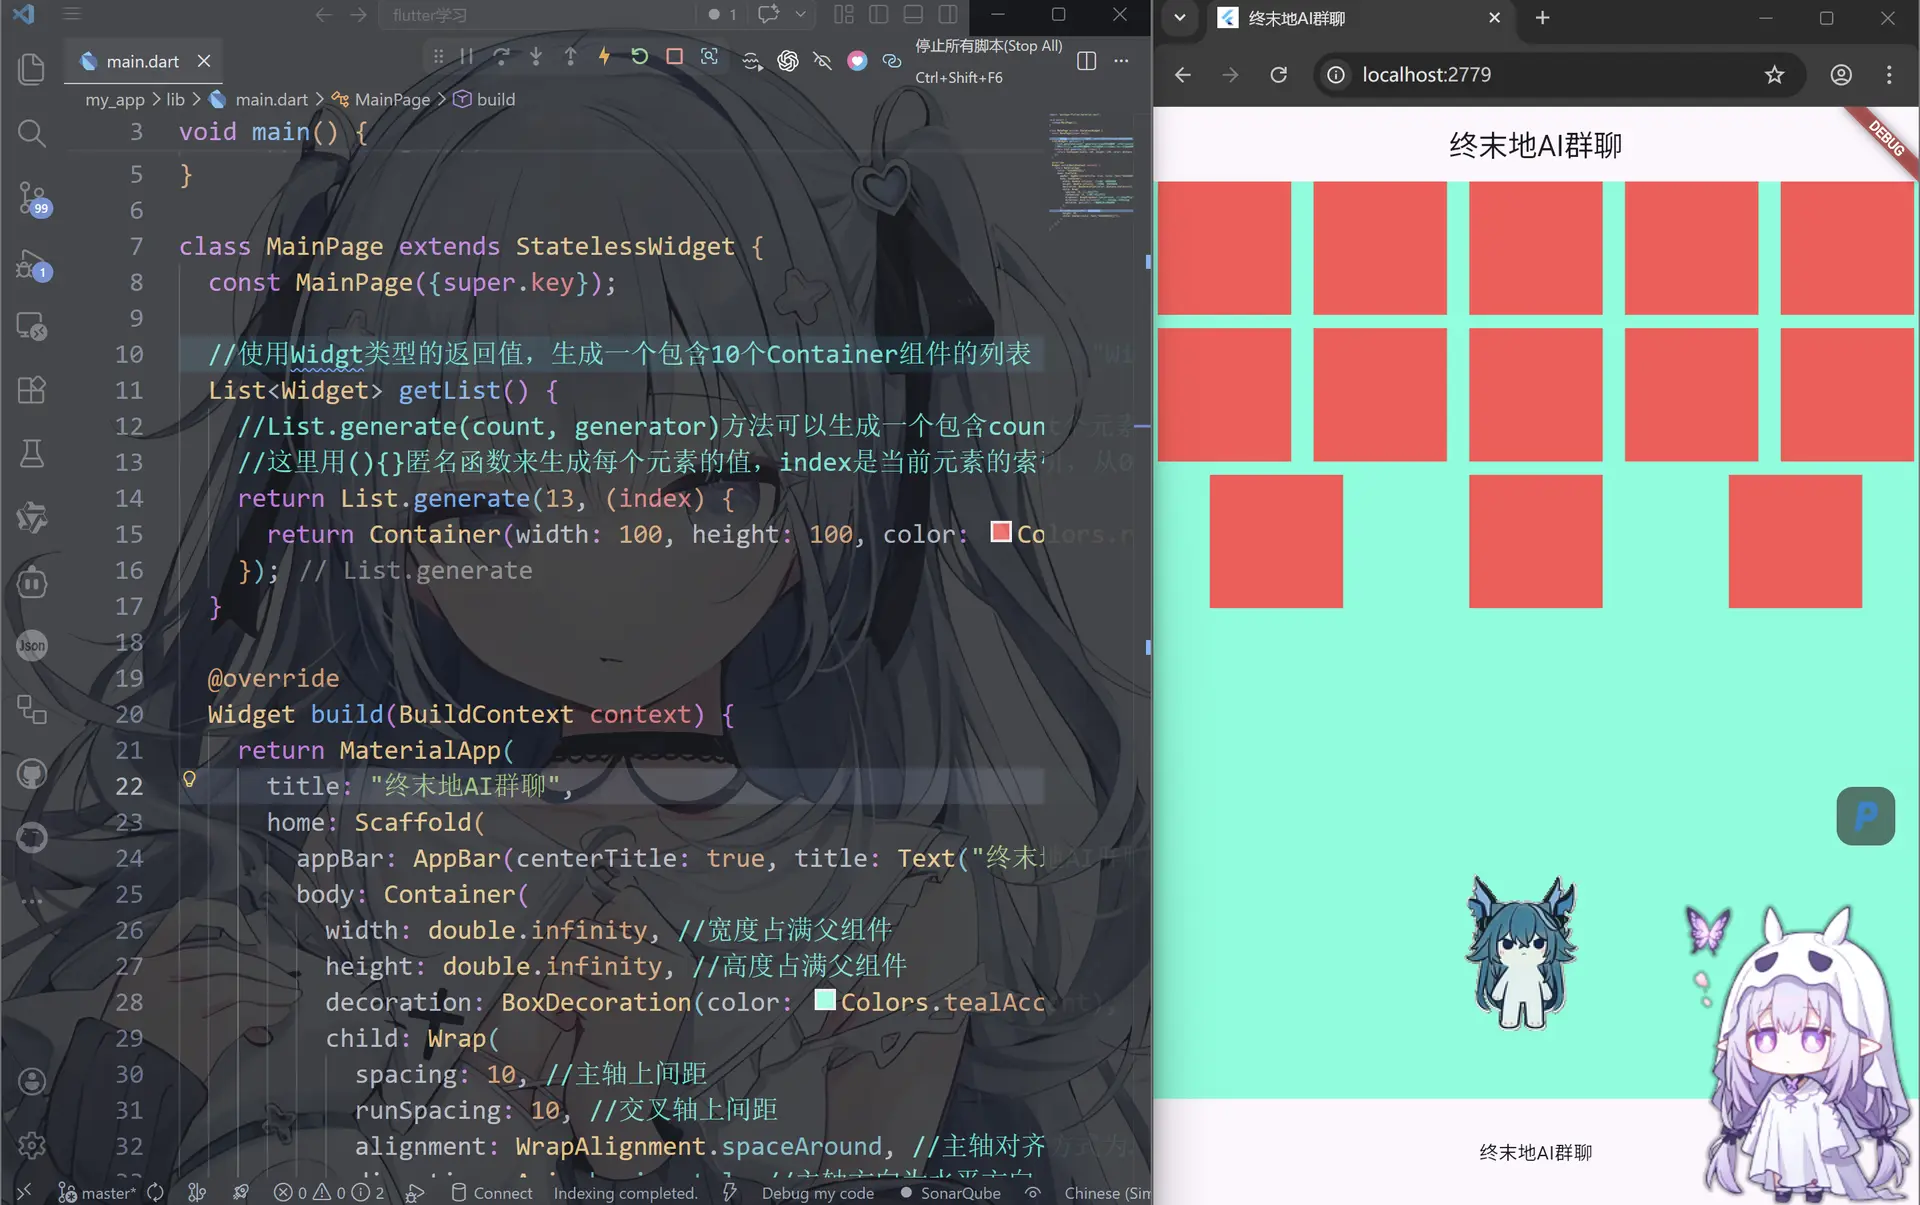
Task: Click the my_app breadcrumb
Action: (115, 99)
